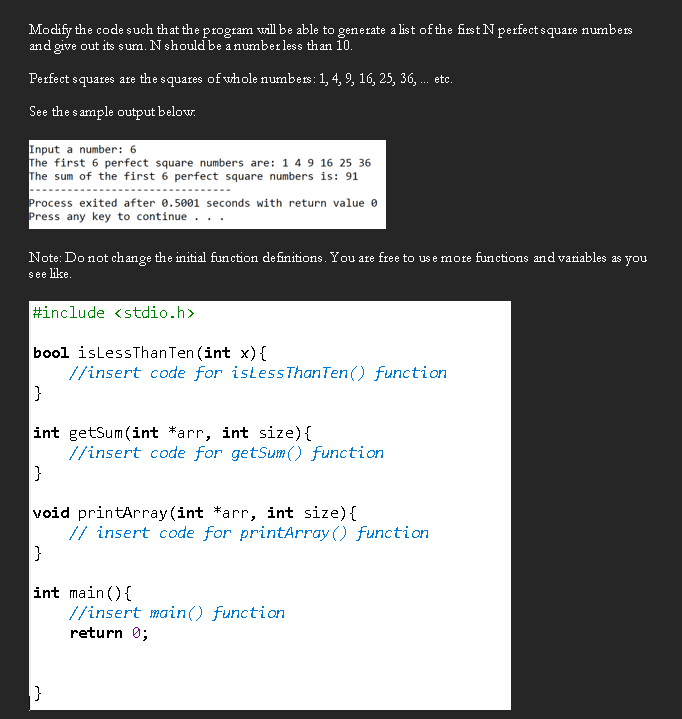Click the #include <stdio.h> line
Image resolution: width=682 pixels, height=719 pixels.
[114, 313]
